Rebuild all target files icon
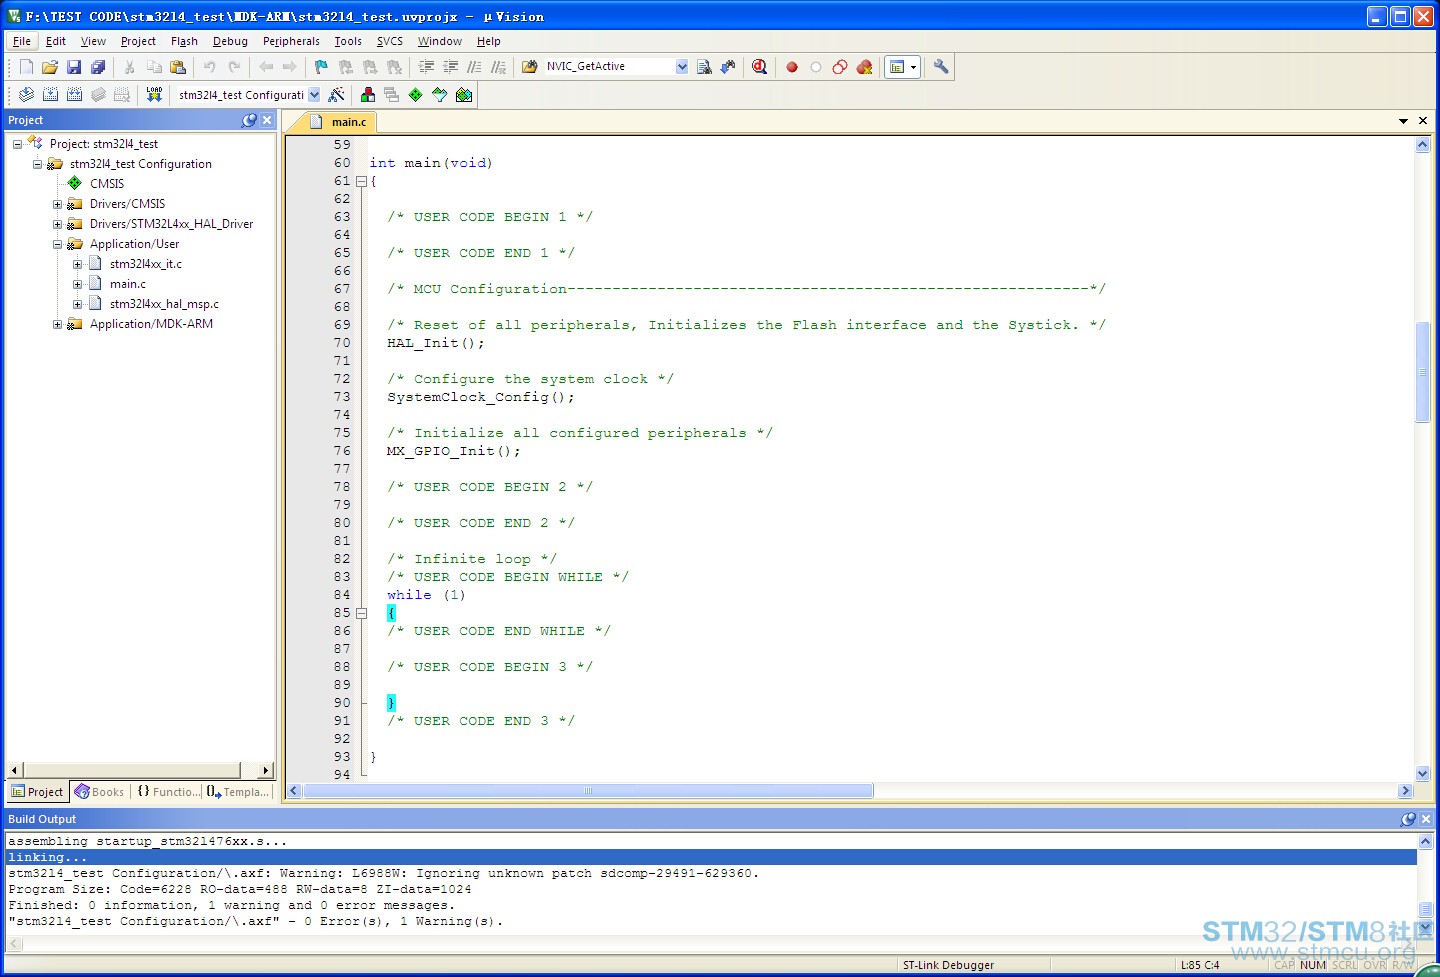The height and width of the screenshot is (977, 1440). 74,95
